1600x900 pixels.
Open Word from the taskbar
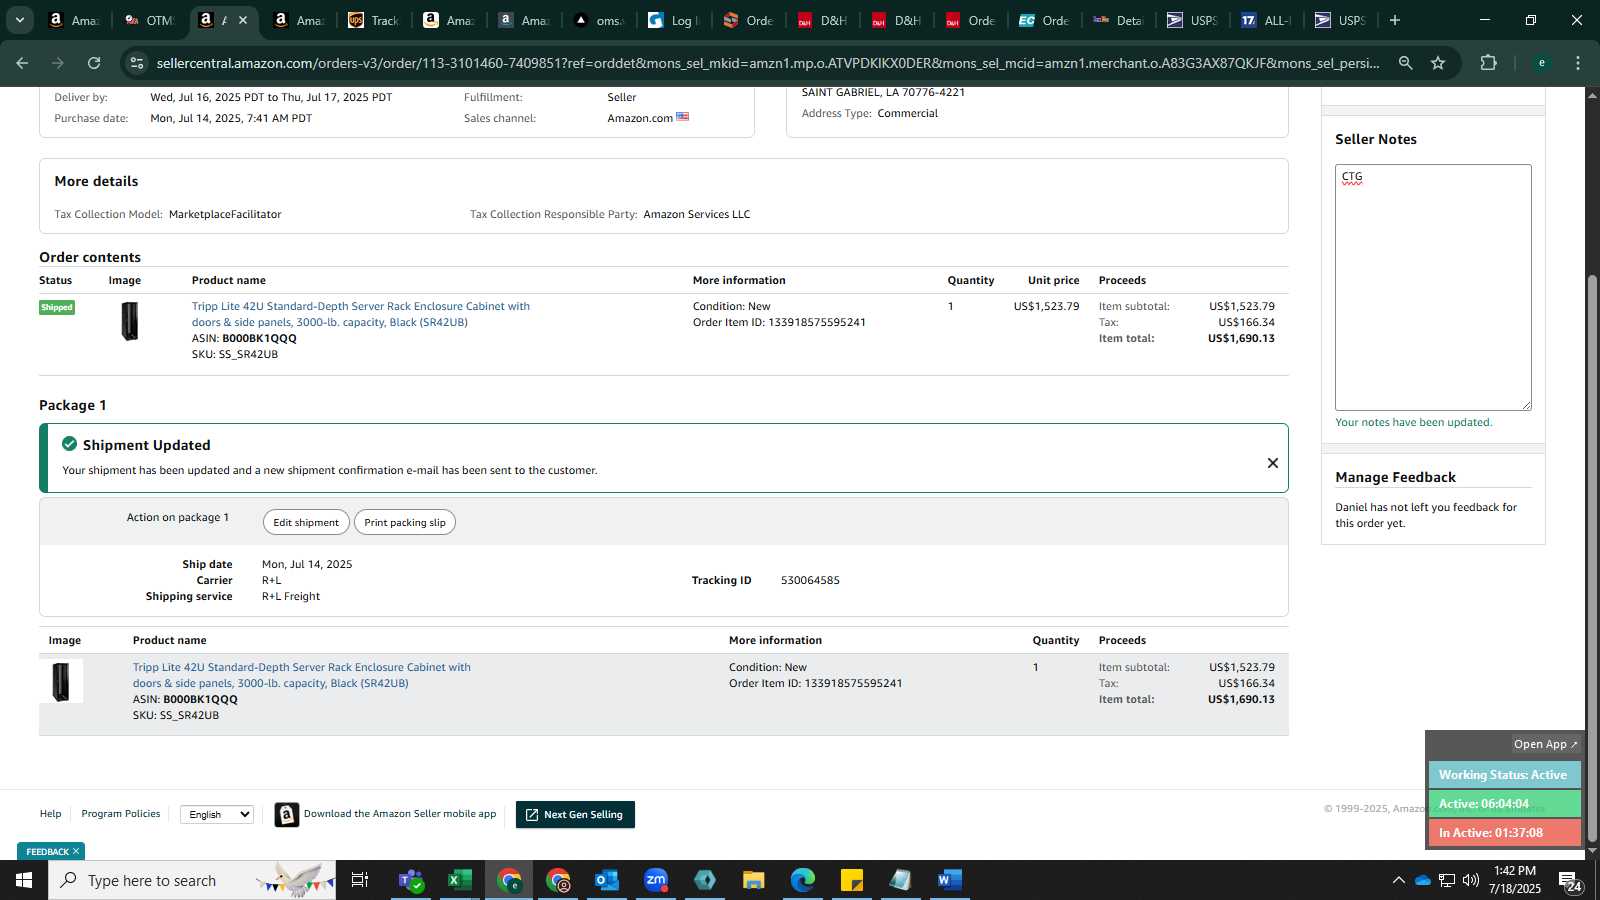(x=950, y=880)
